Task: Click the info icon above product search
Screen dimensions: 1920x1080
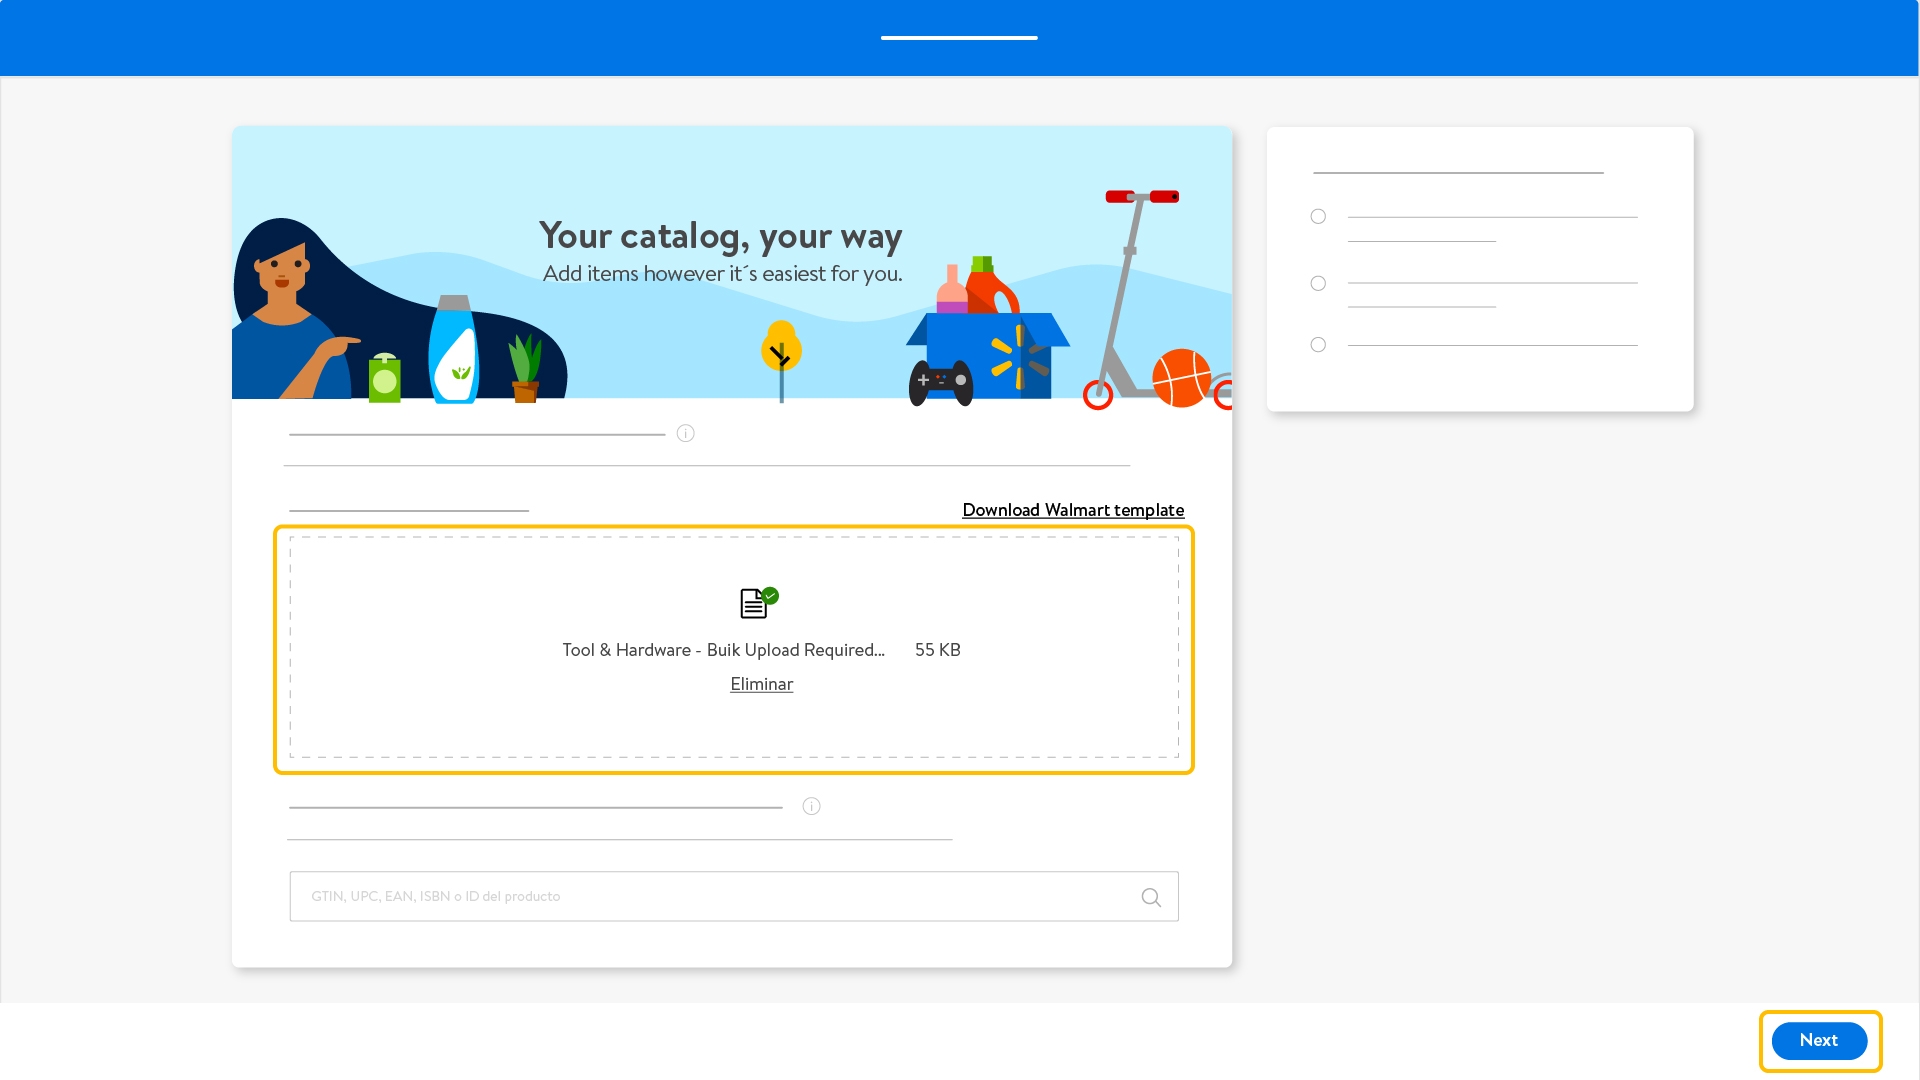Action: click(811, 806)
